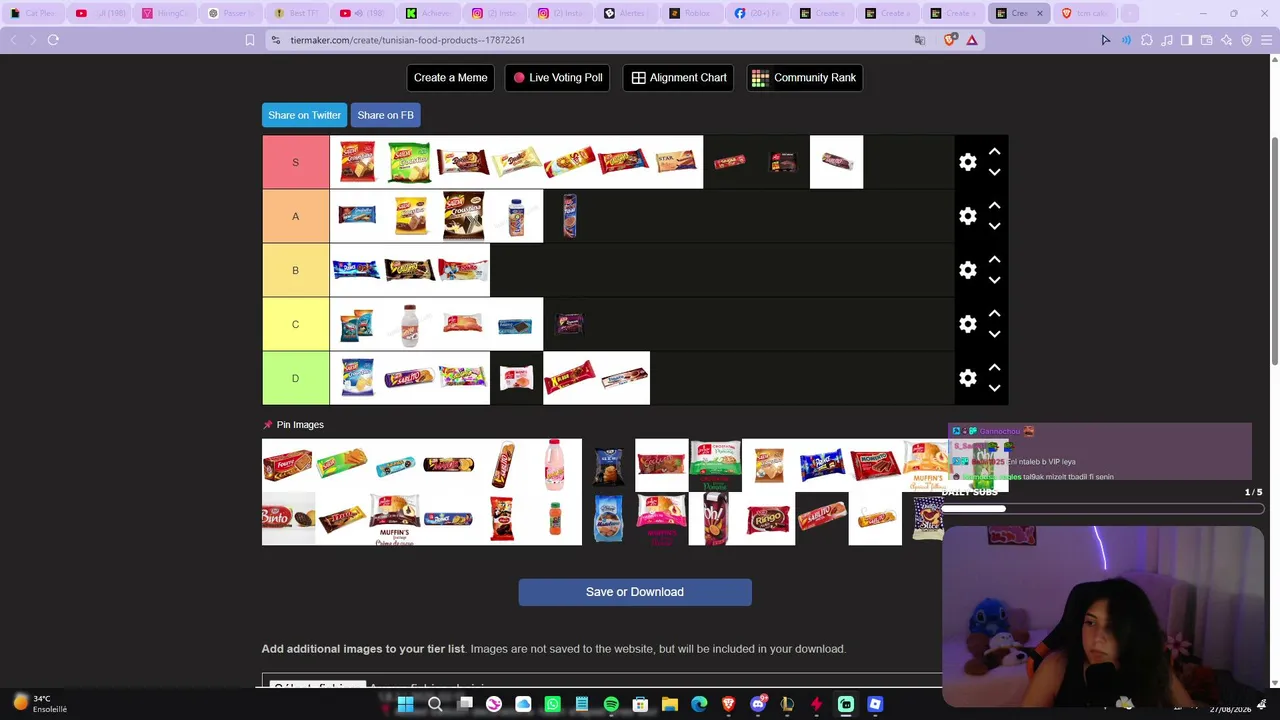Move the D tier row down
1280x720 pixels.
click(x=994, y=388)
